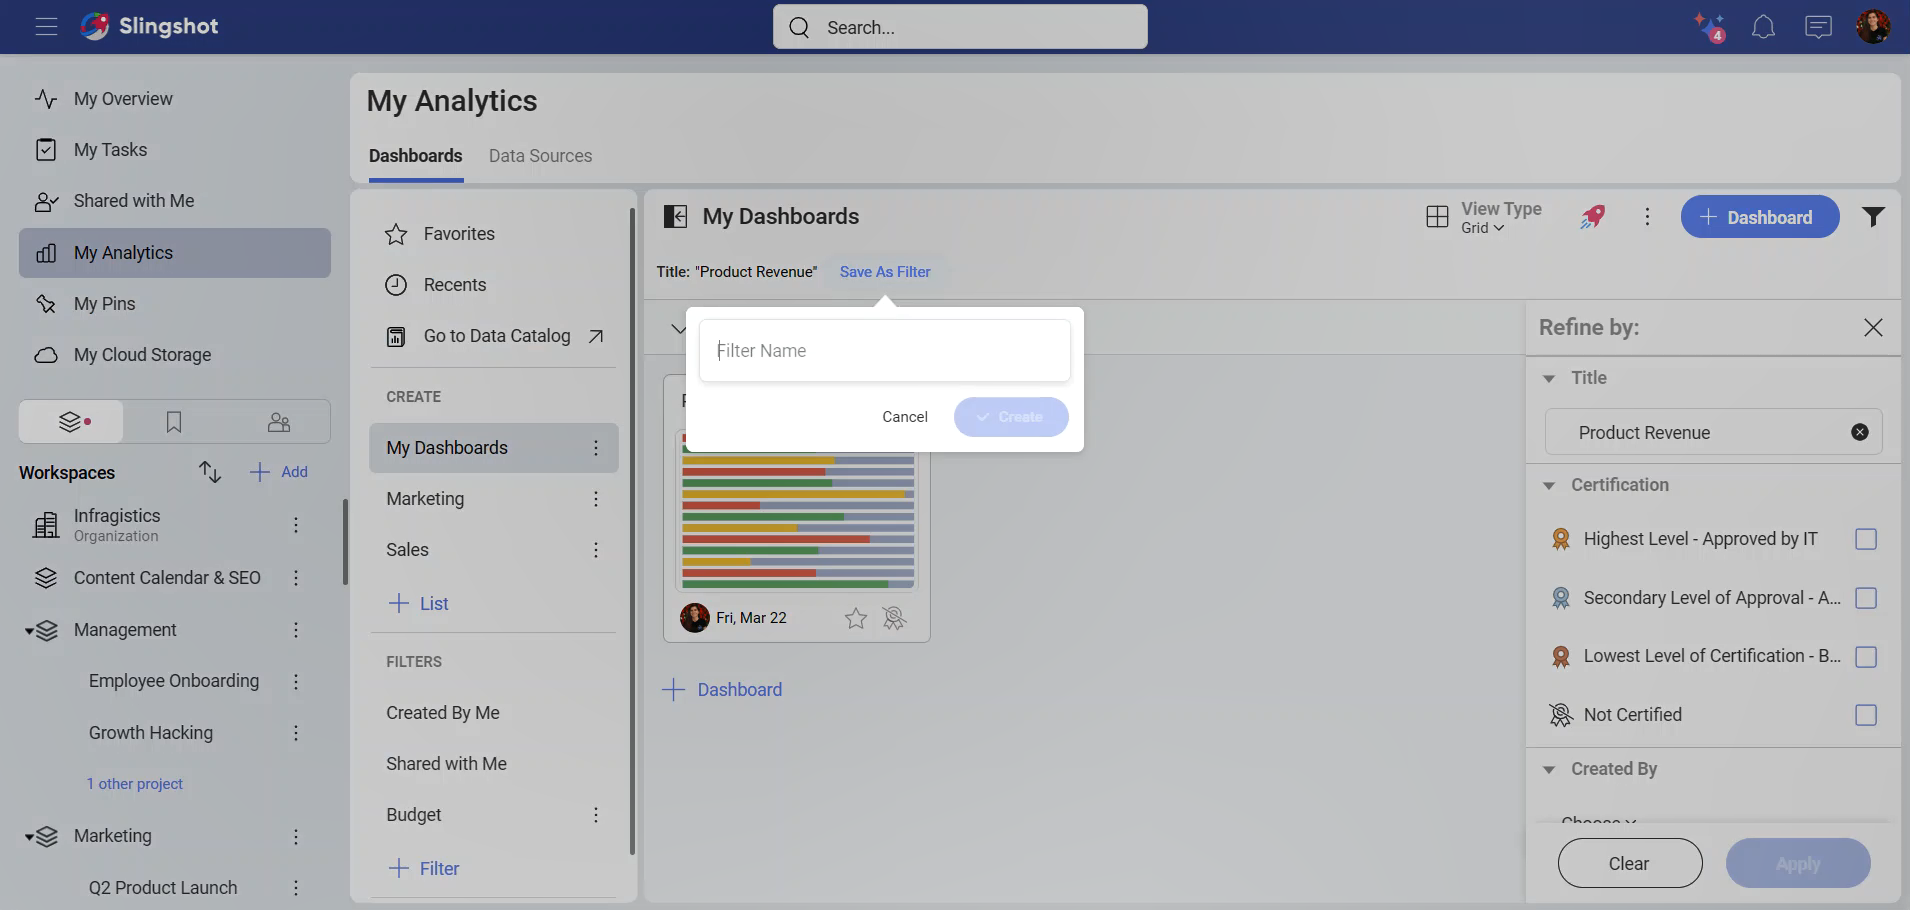Open the Sales list options menu
1910x910 pixels.
click(x=596, y=550)
